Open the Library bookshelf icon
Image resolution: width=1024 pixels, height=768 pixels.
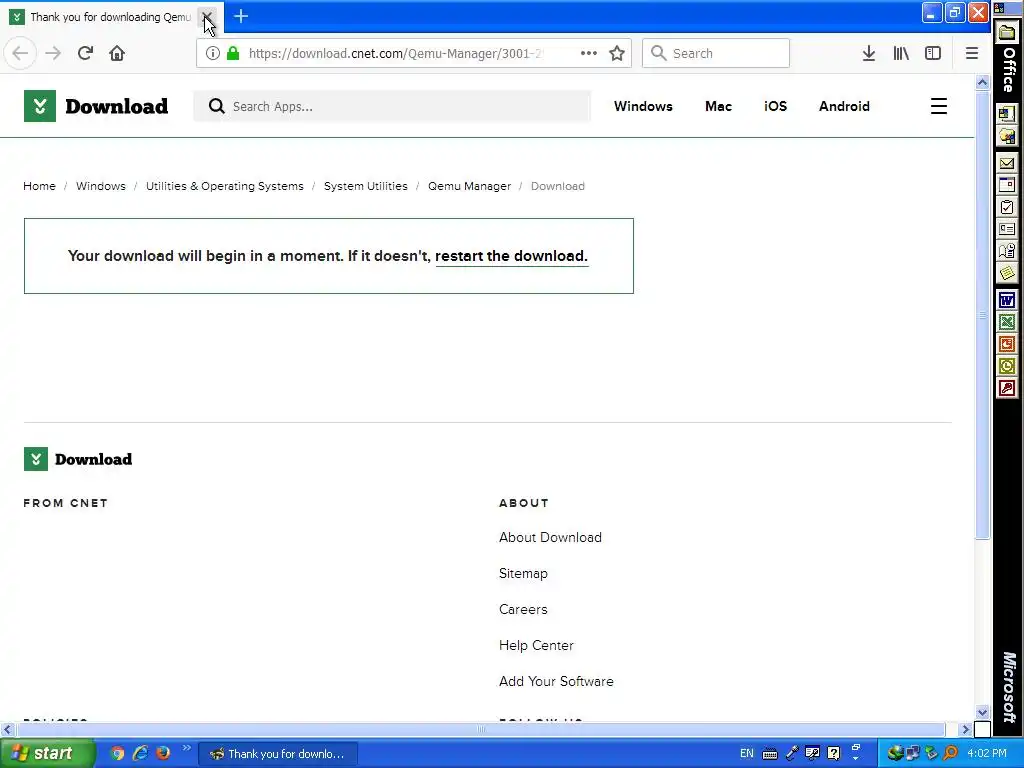coord(901,53)
